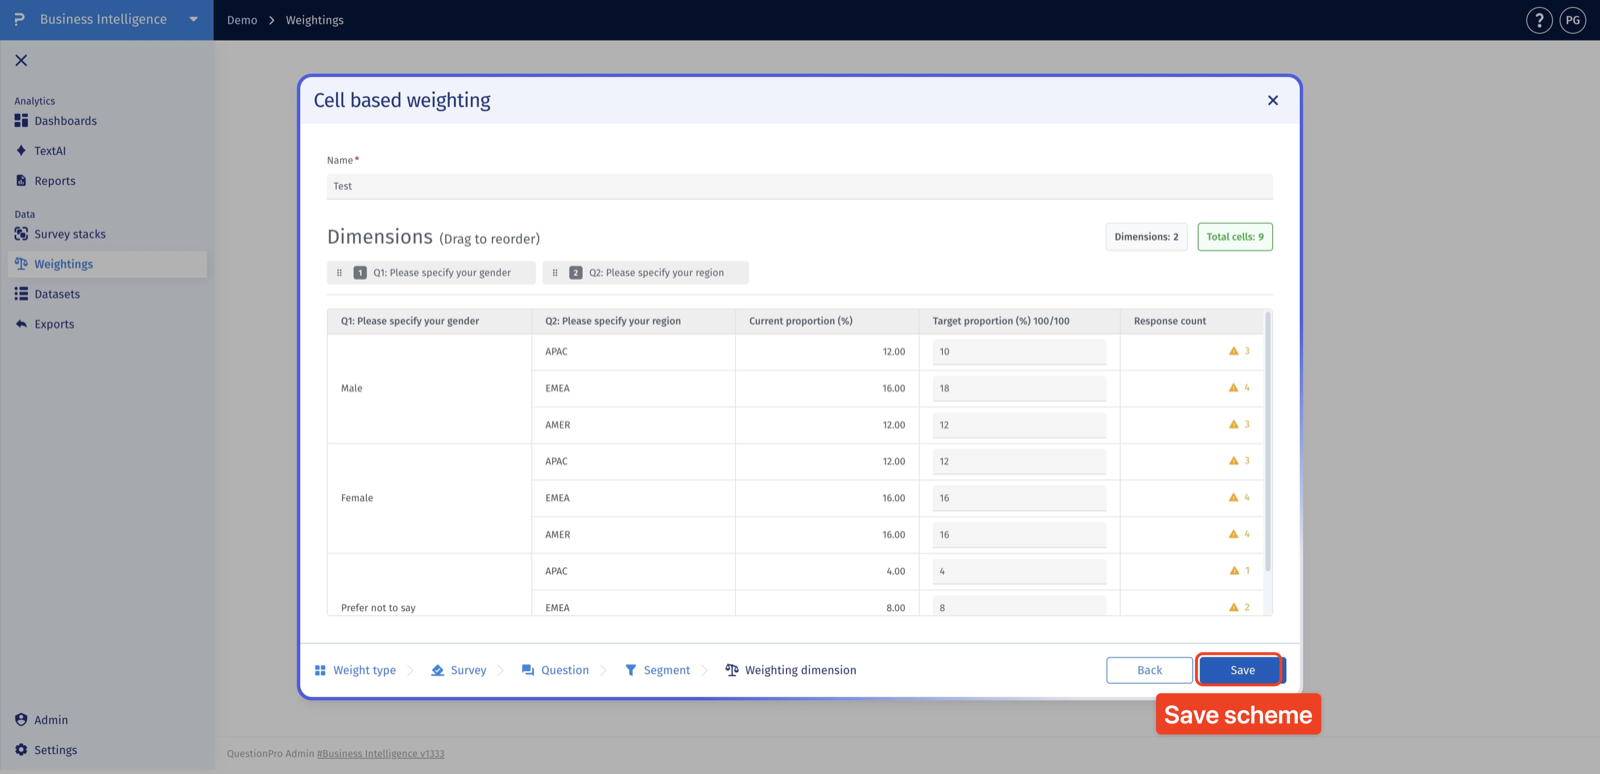Click the warning icon in Male EMEA row
This screenshot has width=1600, height=774.
click(x=1233, y=388)
